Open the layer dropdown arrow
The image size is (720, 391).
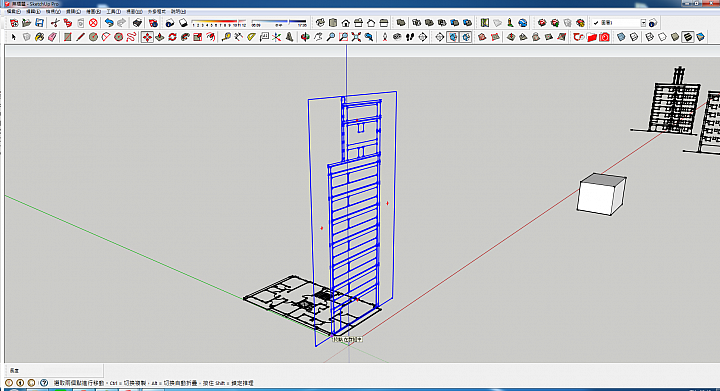(643, 22)
